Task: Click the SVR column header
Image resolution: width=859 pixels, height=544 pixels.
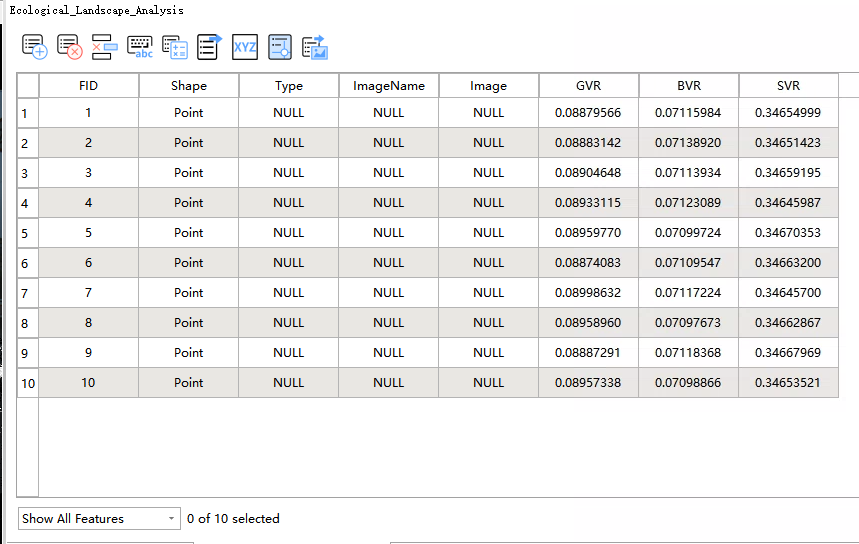Action: [x=788, y=86]
